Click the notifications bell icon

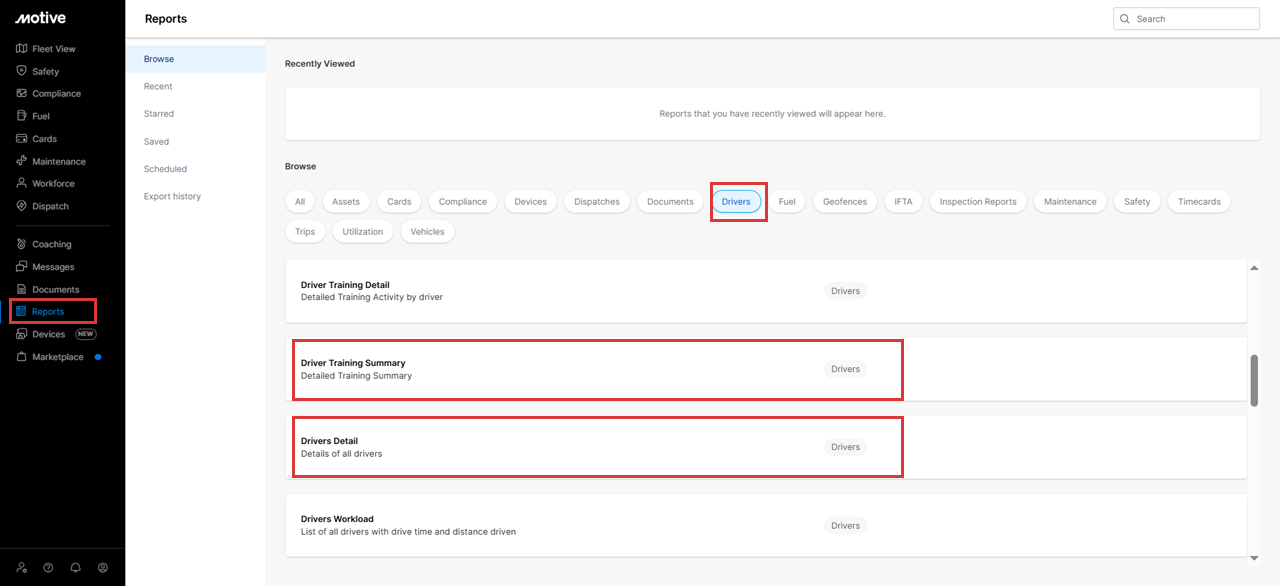(x=75, y=567)
